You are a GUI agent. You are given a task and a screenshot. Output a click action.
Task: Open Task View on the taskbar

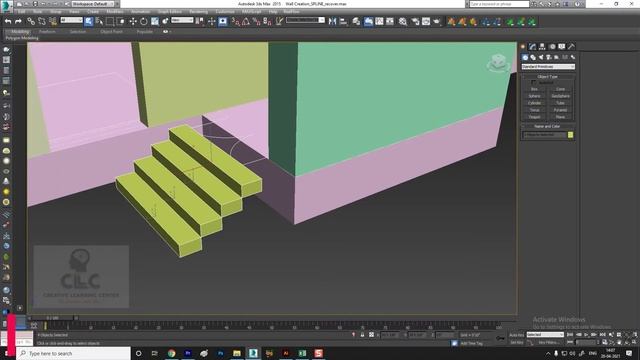tap(155, 353)
